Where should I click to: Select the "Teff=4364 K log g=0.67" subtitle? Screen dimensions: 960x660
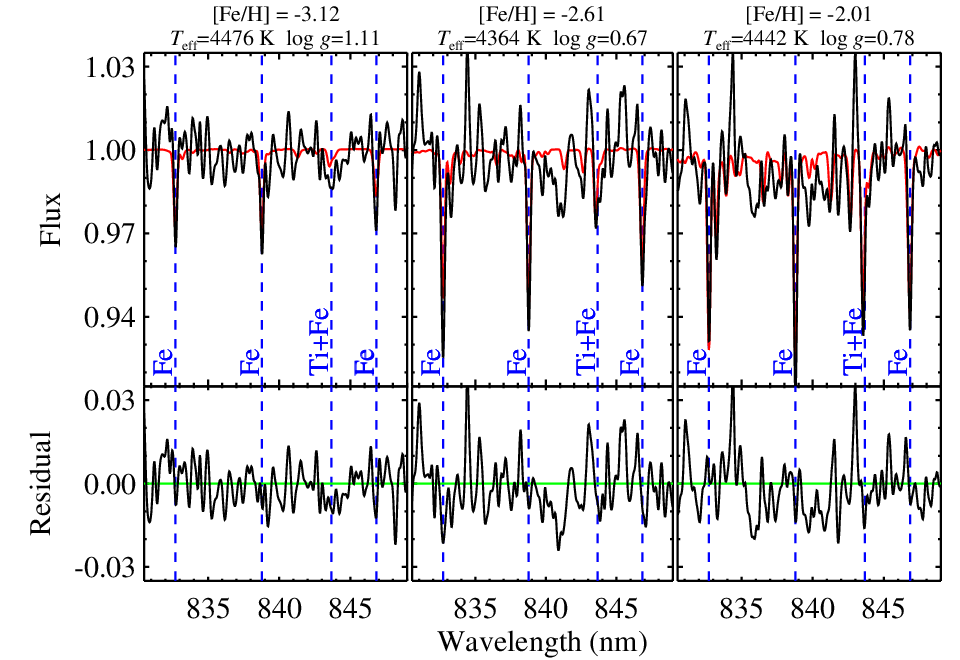coord(542,39)
